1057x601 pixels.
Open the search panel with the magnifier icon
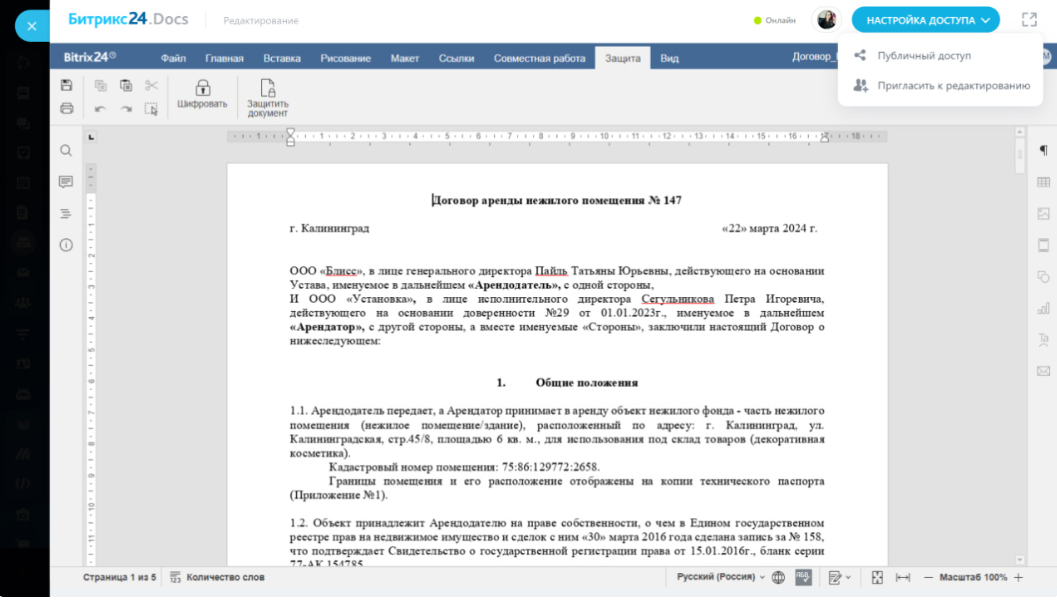[65, 151]
